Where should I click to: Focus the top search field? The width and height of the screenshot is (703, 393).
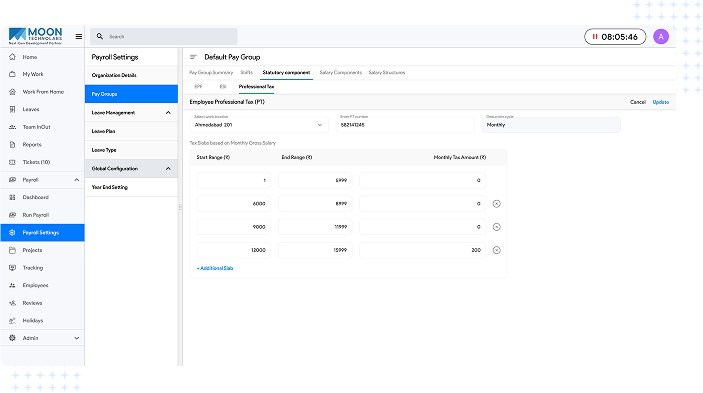click(x=164, y=37)
